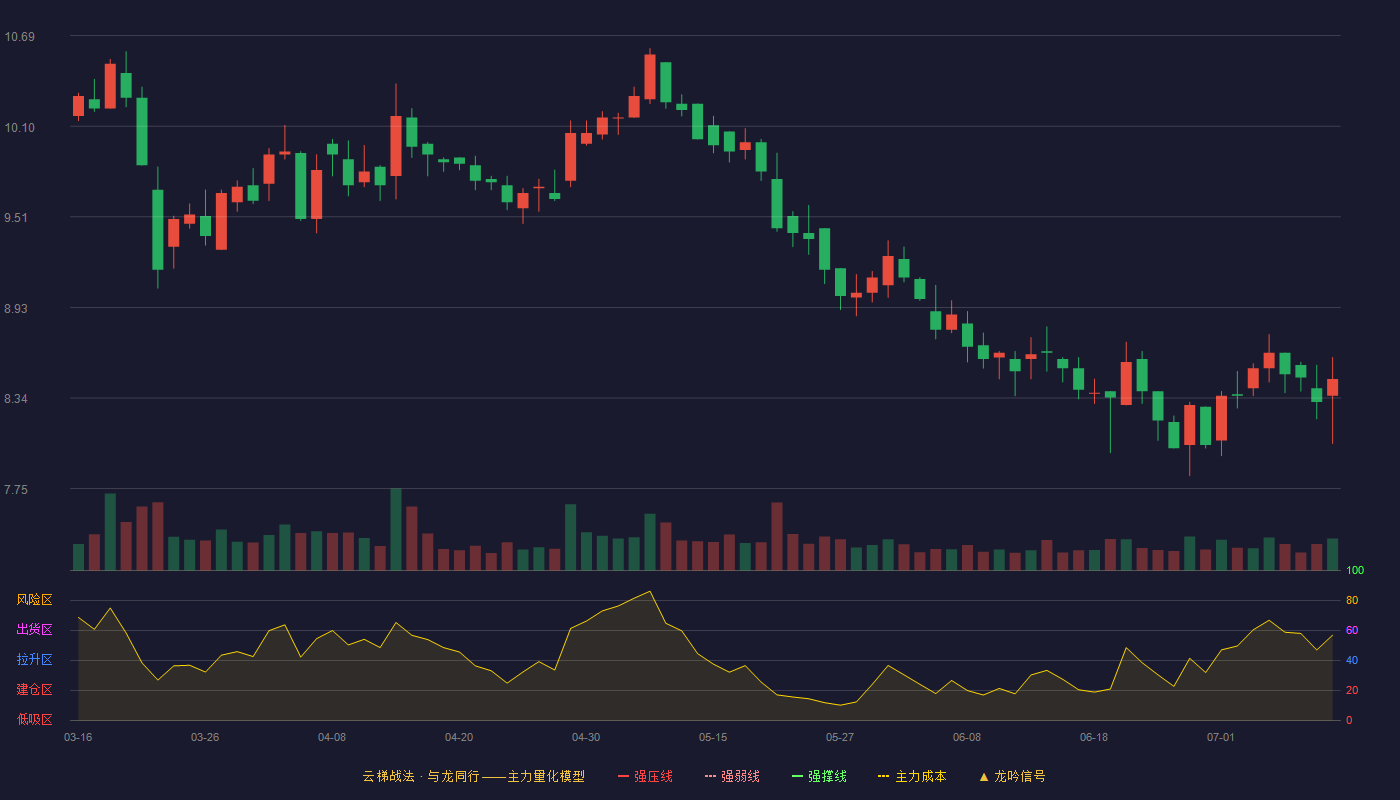1400x800 pixels.
Task: Click the 80 indicator scale value
Action: point(1352,600)
